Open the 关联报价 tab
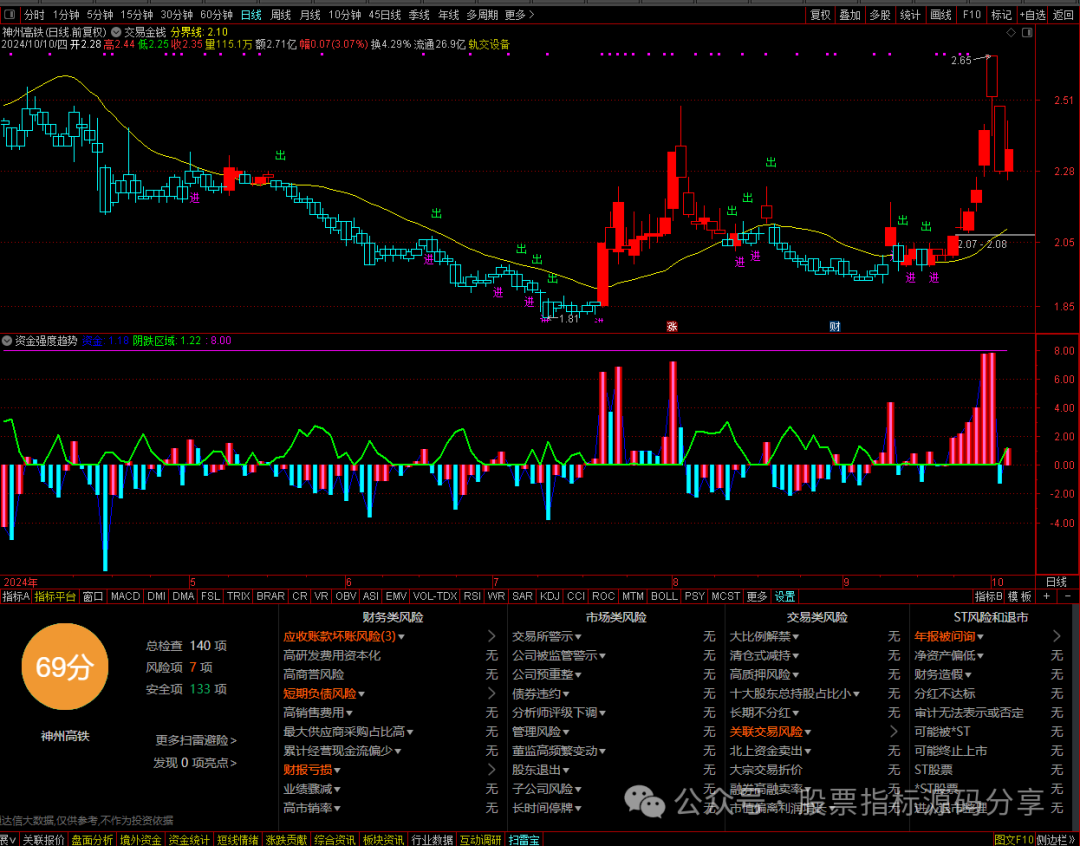The width and height of the screenshot is (1080, 846). coord(43,840)
